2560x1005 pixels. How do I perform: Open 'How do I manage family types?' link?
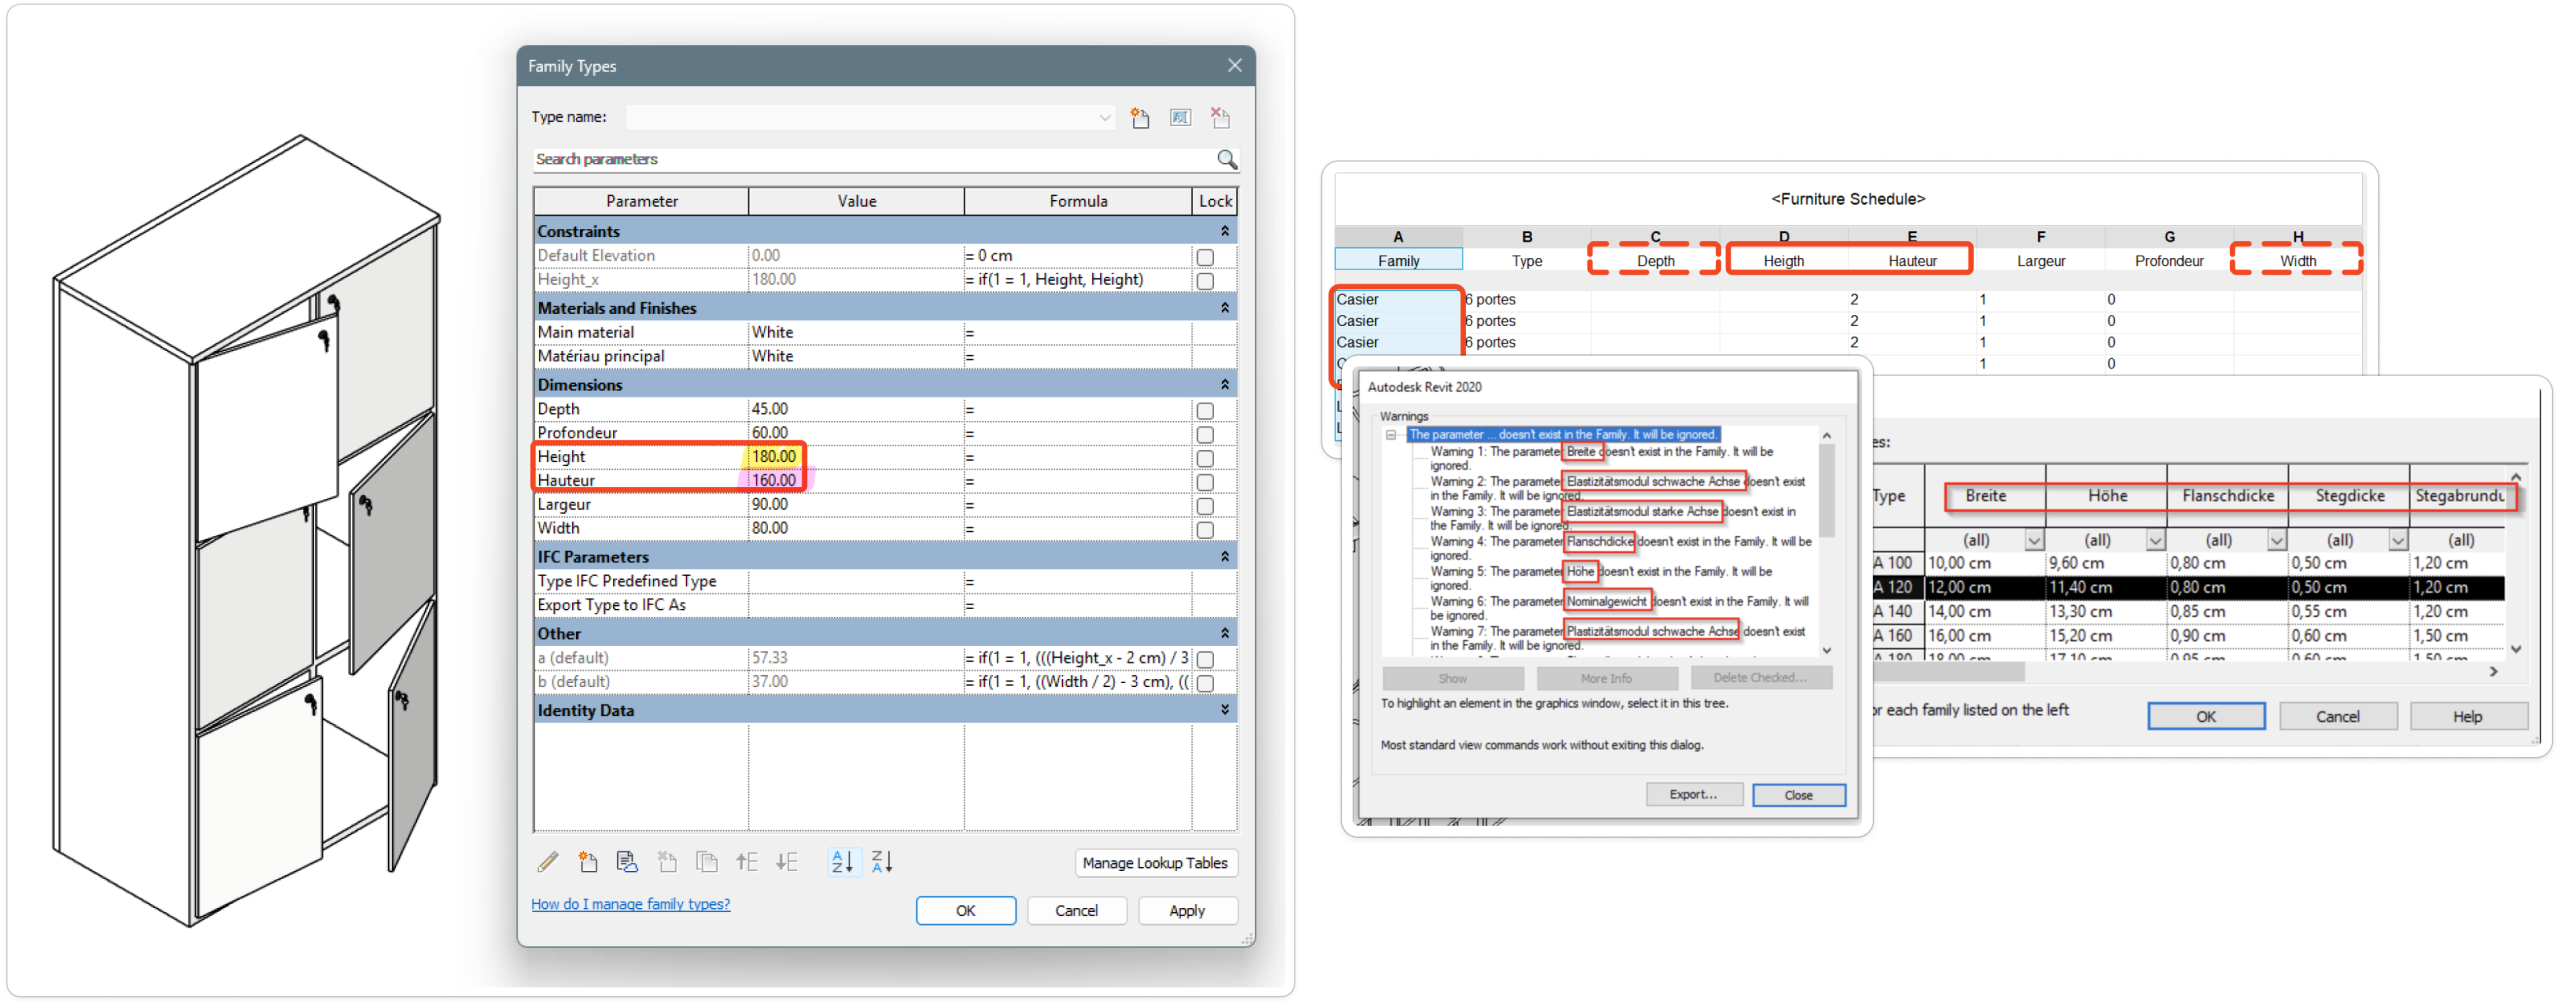pyautogui.click(x=630, y=904)
